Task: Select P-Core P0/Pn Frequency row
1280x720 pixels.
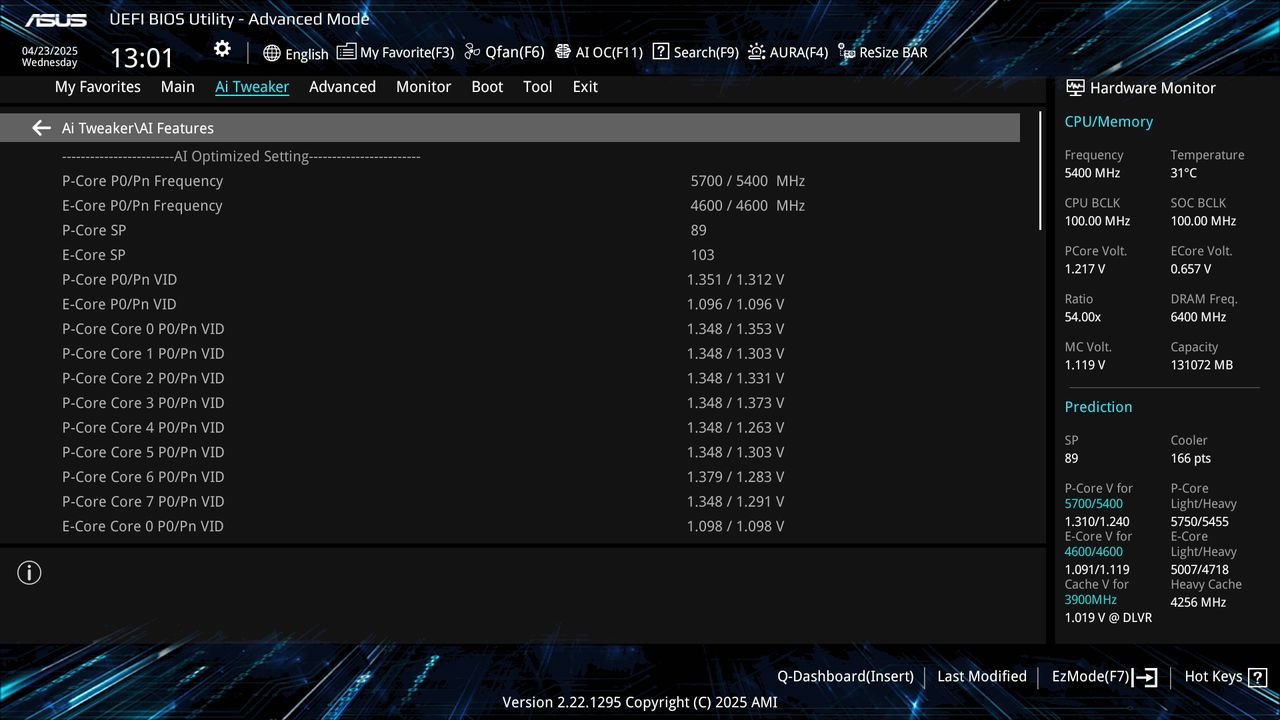Action: point(510,181)
